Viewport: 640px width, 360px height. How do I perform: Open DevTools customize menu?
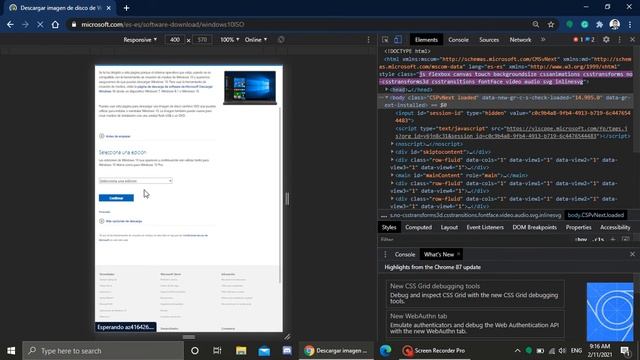pos(620,40)
